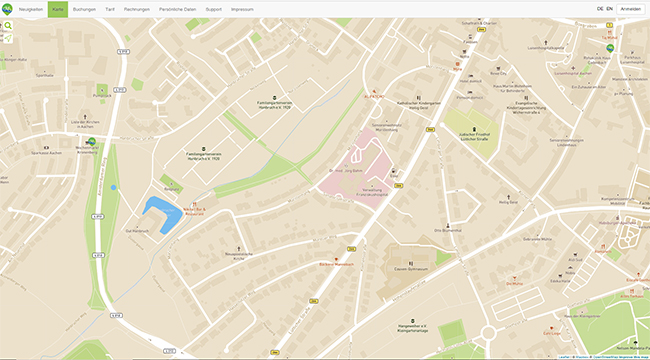This screenshot has width=650, height=360.
Task: Select the station marker near Wochenmarkt Kronenberg
Action: 92,141
